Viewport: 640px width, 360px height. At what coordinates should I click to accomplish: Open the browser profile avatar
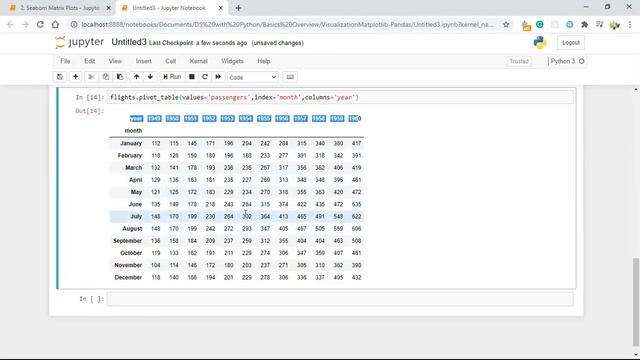(x=614, y=25)
